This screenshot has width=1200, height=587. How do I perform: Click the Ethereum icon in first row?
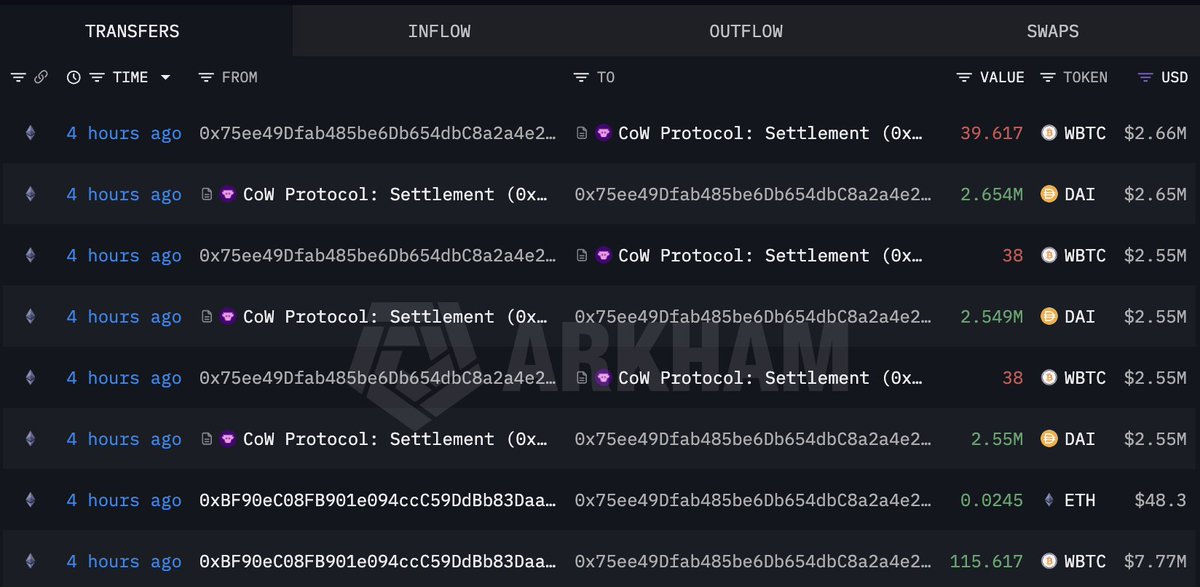tap(30, 133)
